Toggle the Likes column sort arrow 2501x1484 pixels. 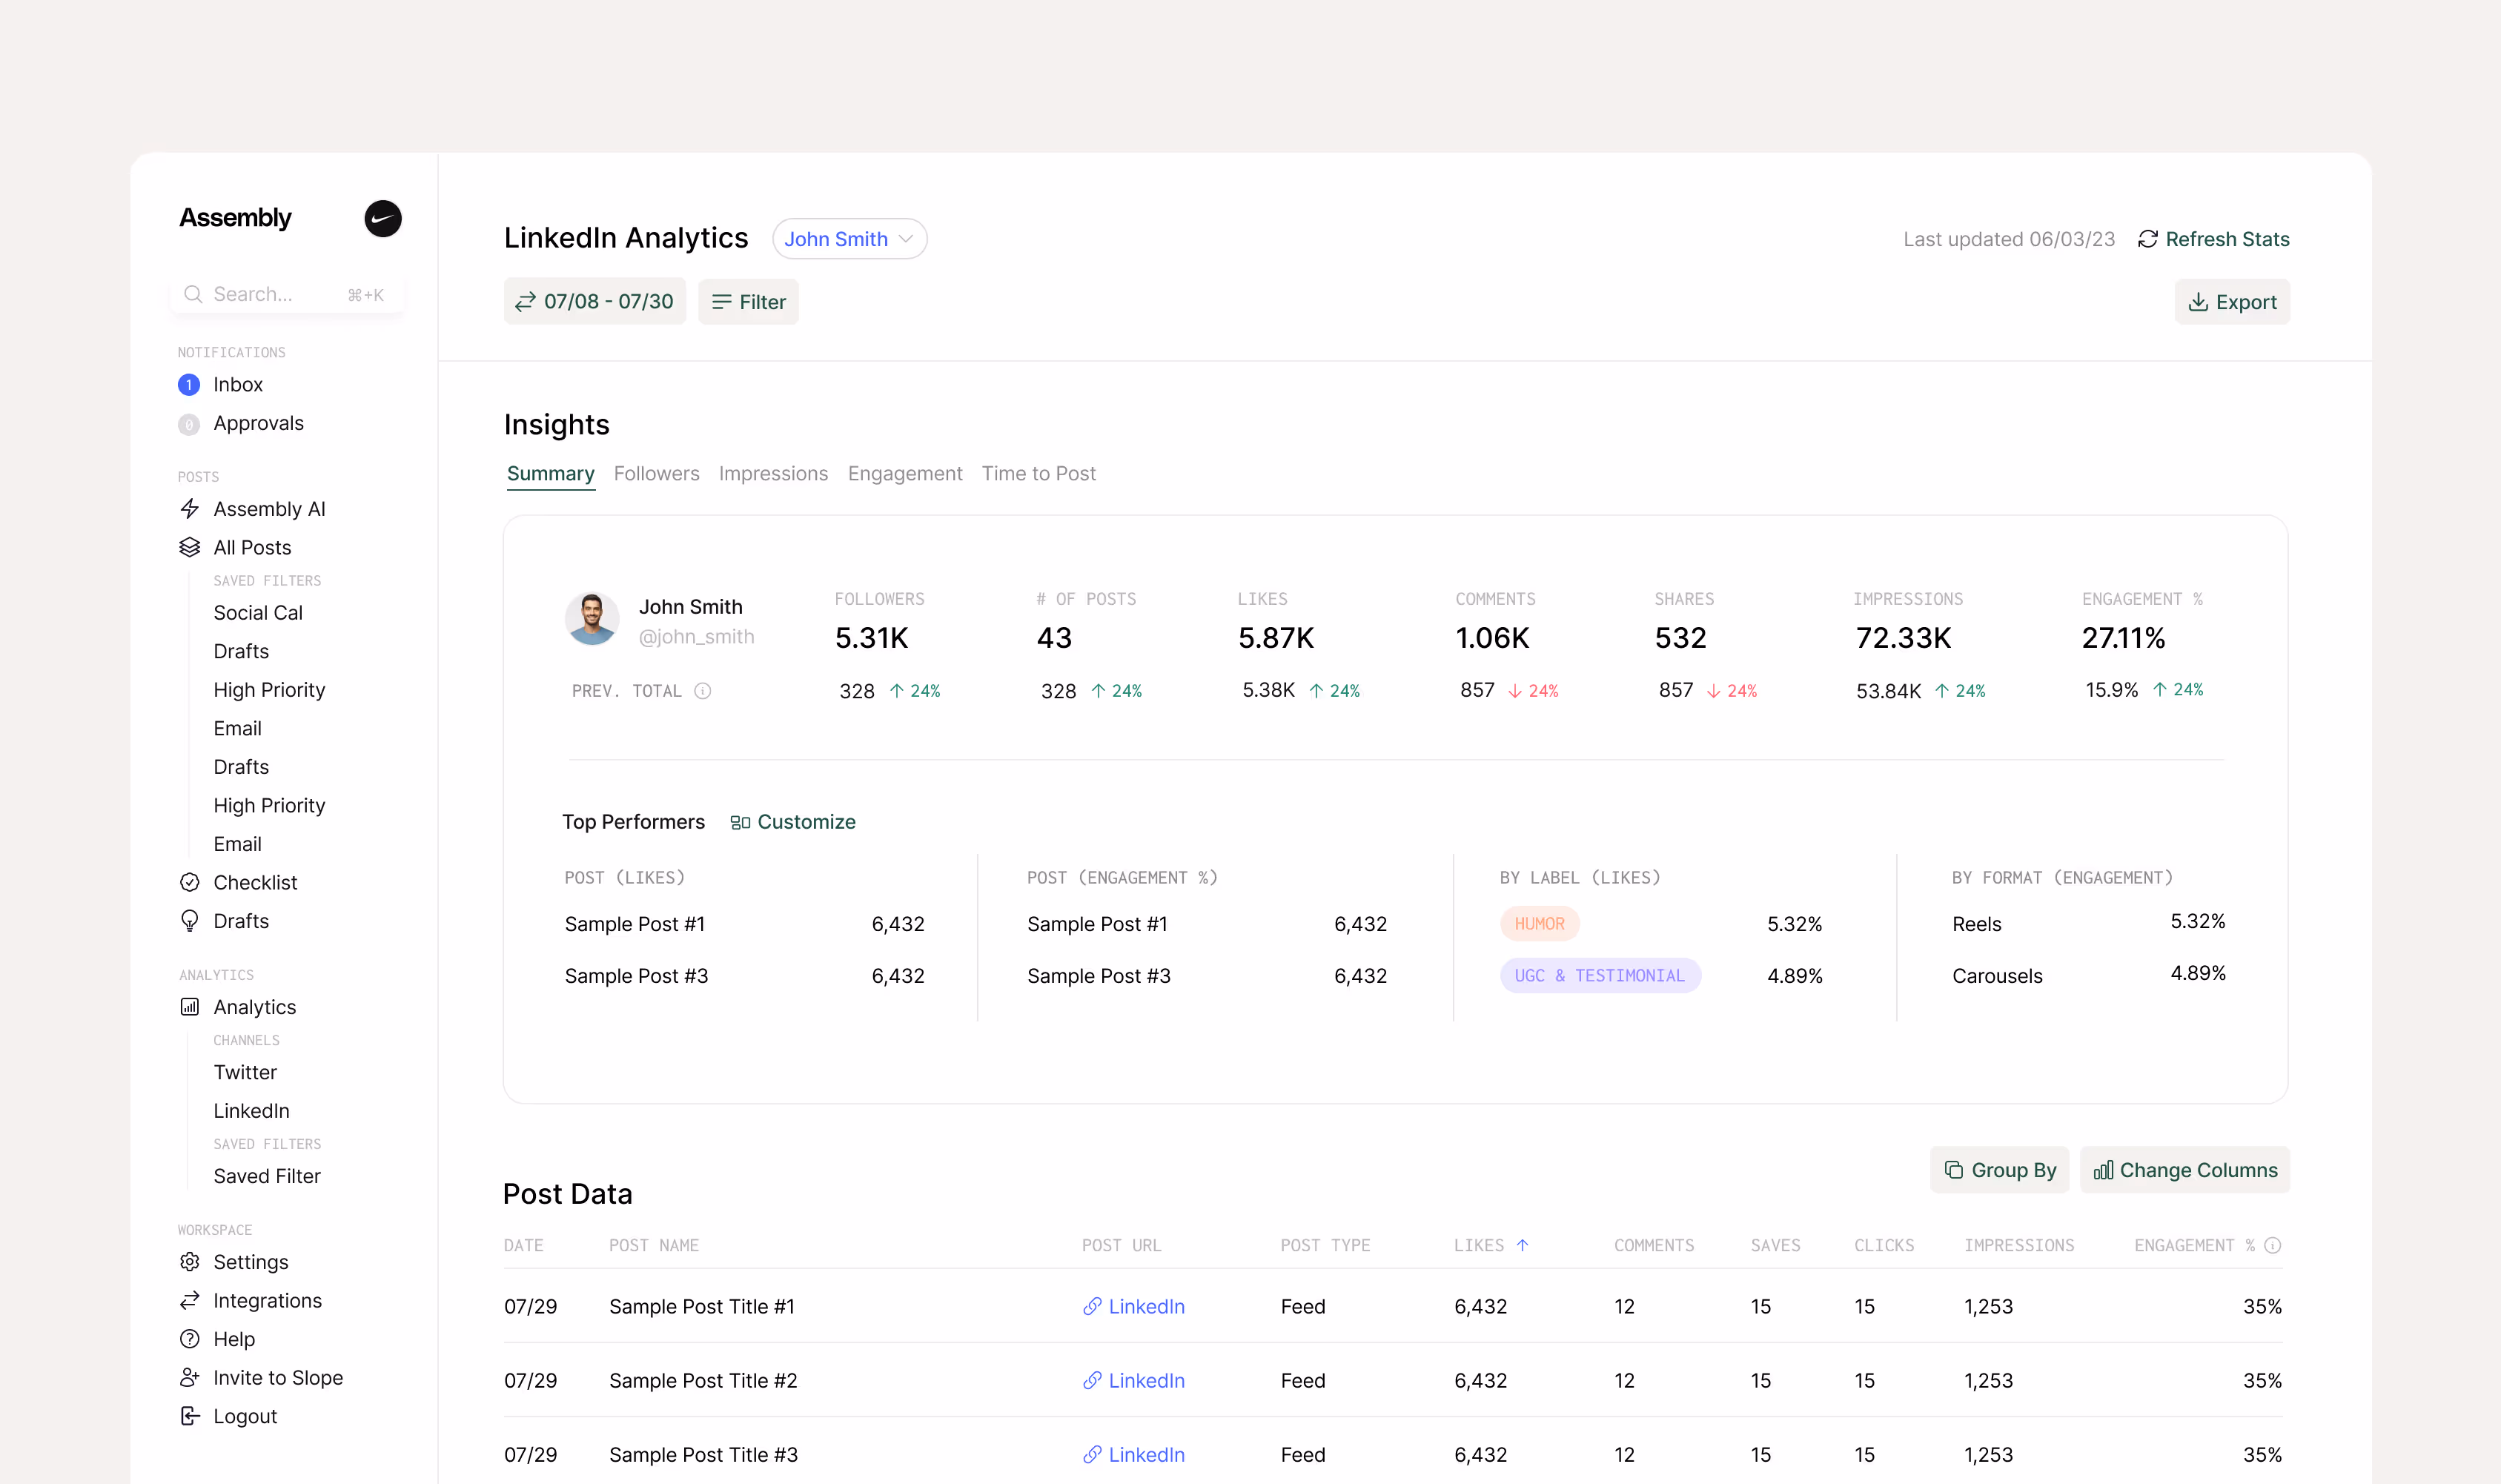pos(1522,1245)
